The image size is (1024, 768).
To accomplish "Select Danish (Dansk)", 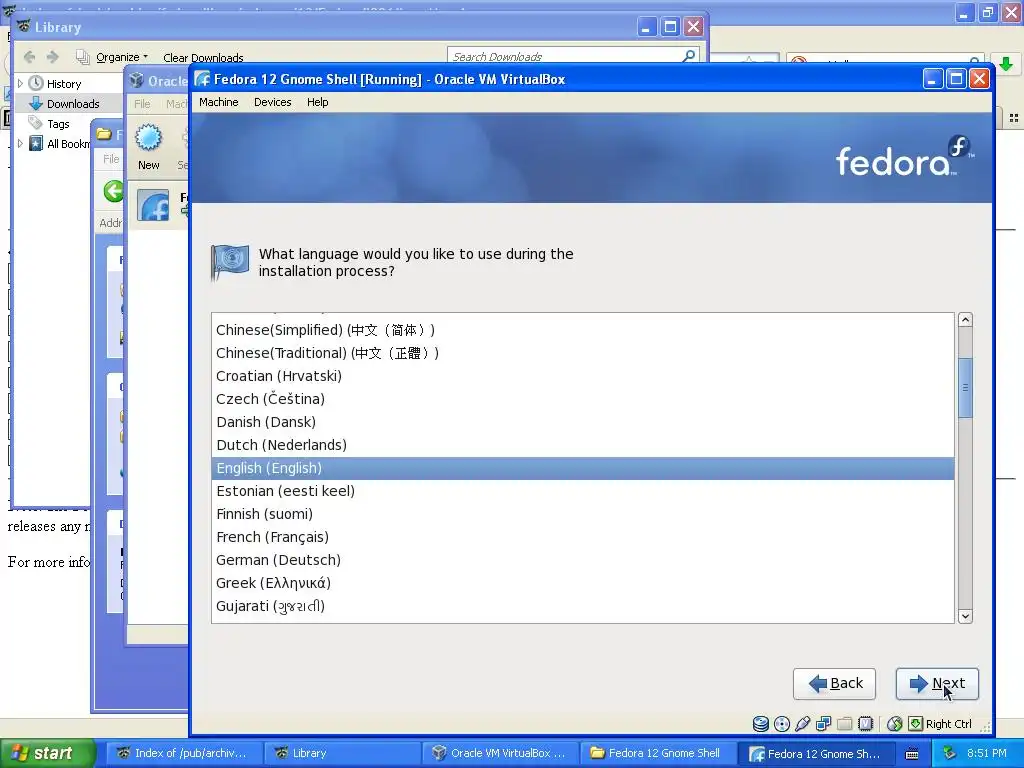I will pos(583,422).
